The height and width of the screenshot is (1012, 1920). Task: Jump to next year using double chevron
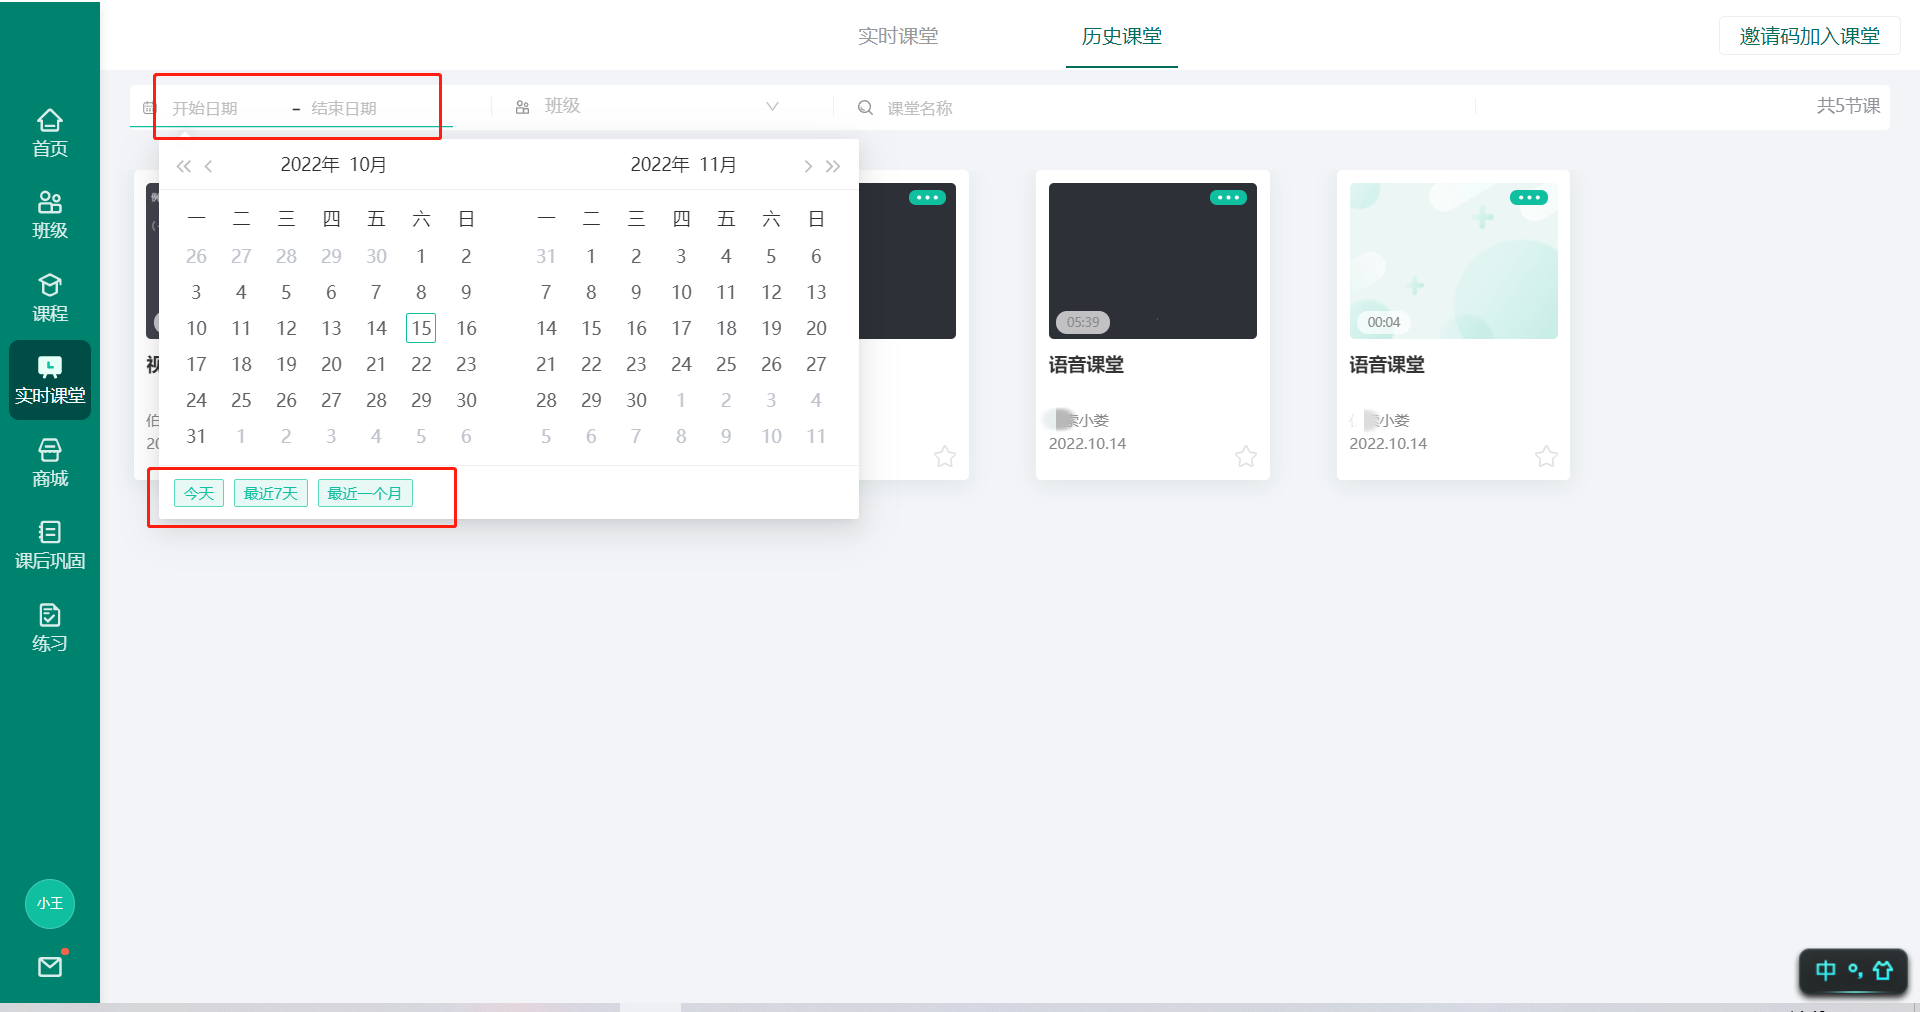coord(833,166)
